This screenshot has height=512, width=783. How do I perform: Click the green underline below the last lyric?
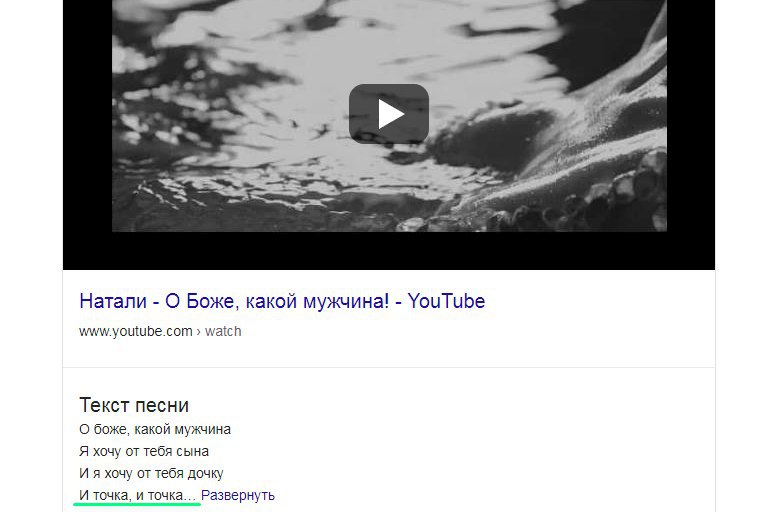point(137,505)
